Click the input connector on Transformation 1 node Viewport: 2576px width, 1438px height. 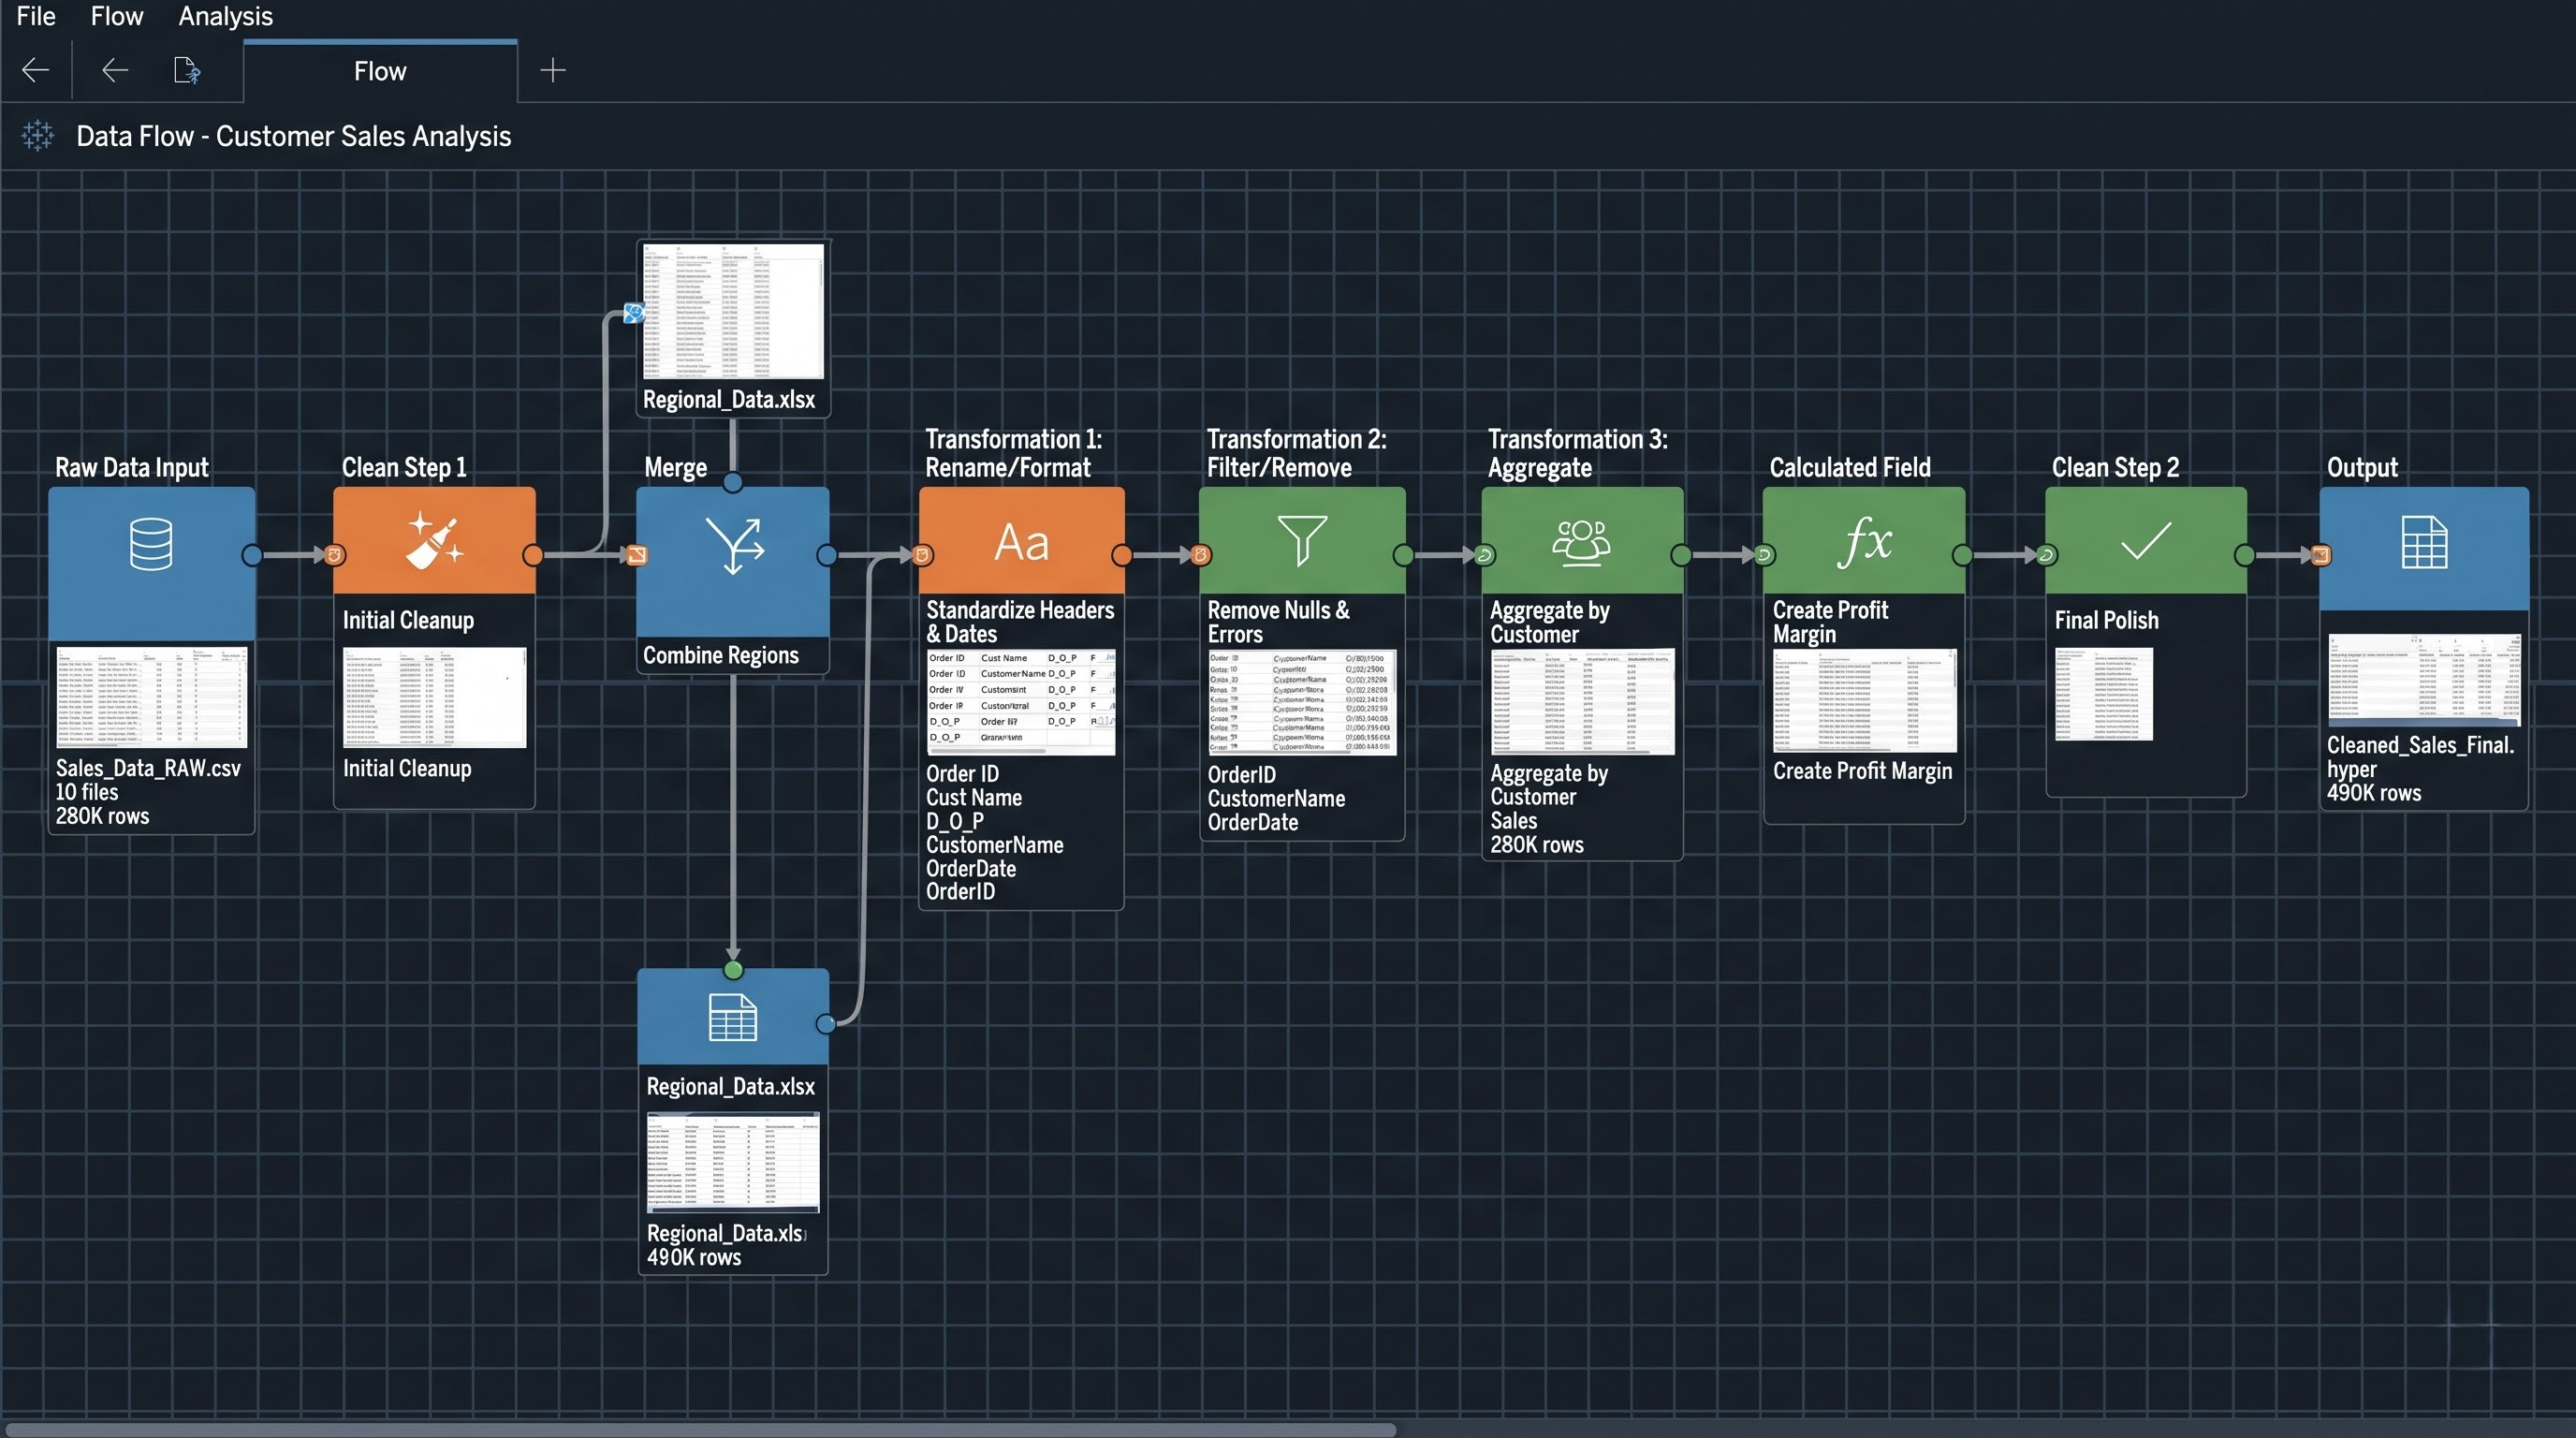point(922,555)
